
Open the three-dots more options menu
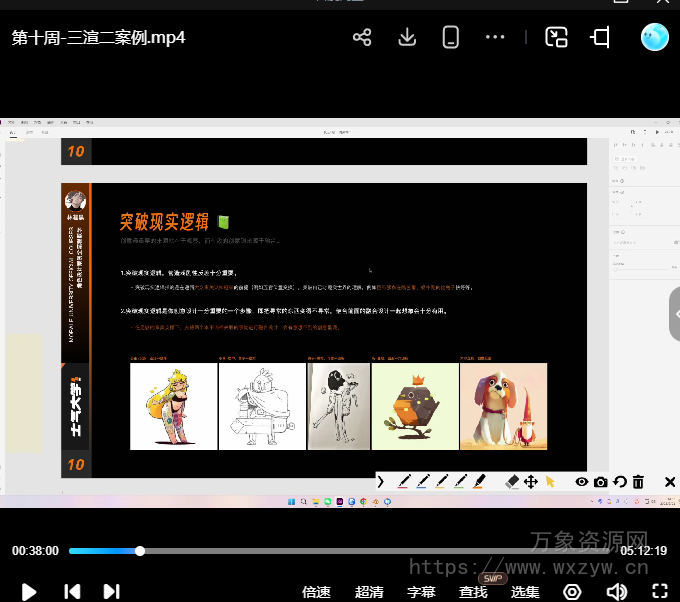click(x=495, y=38)
